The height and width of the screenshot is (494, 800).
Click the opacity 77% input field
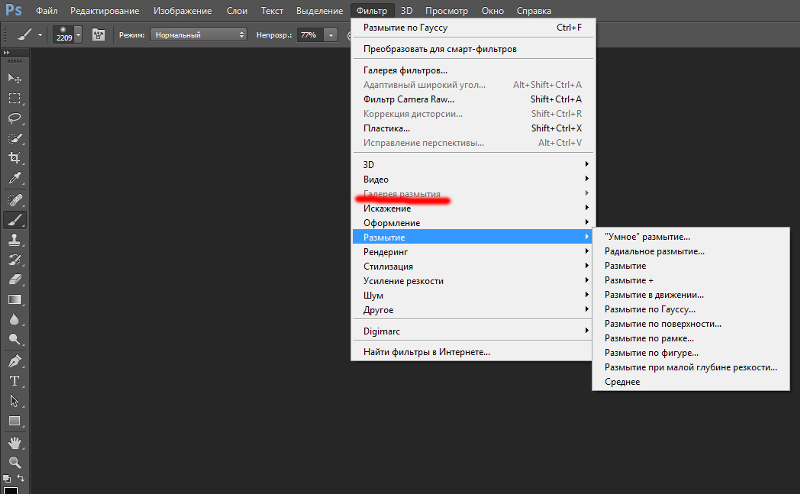[310, 35]
